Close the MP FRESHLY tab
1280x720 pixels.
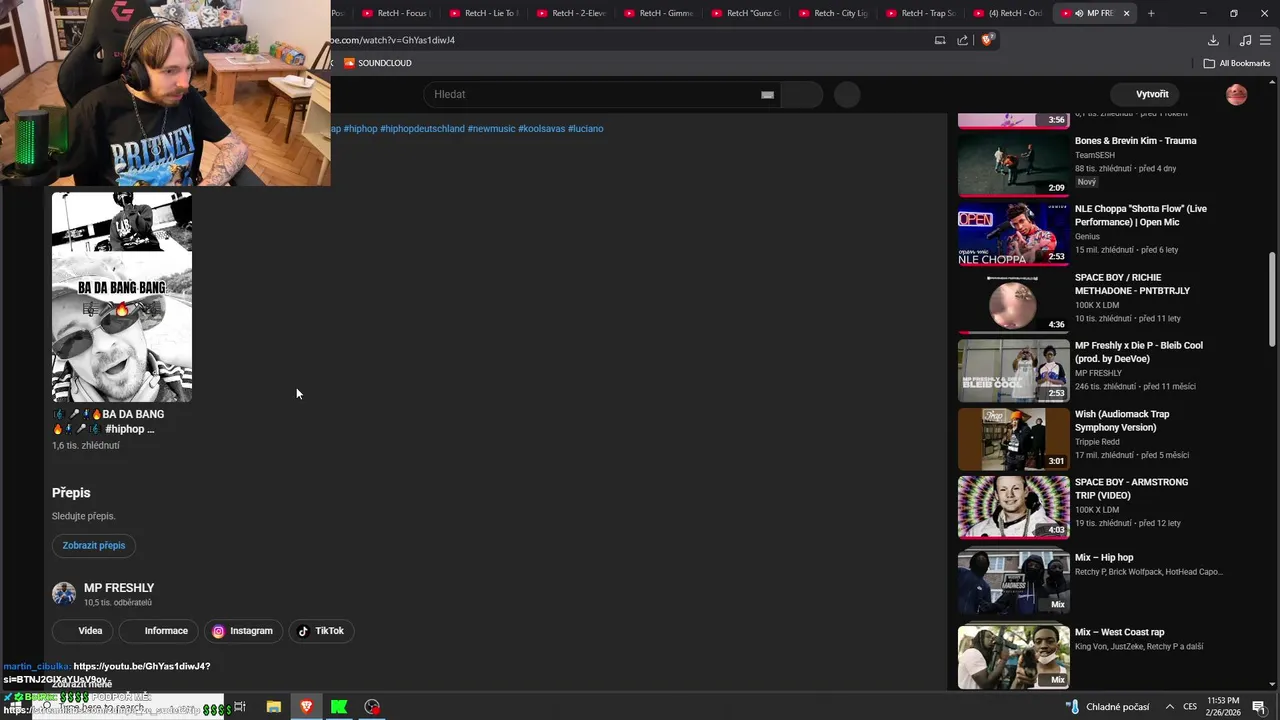1126,13
